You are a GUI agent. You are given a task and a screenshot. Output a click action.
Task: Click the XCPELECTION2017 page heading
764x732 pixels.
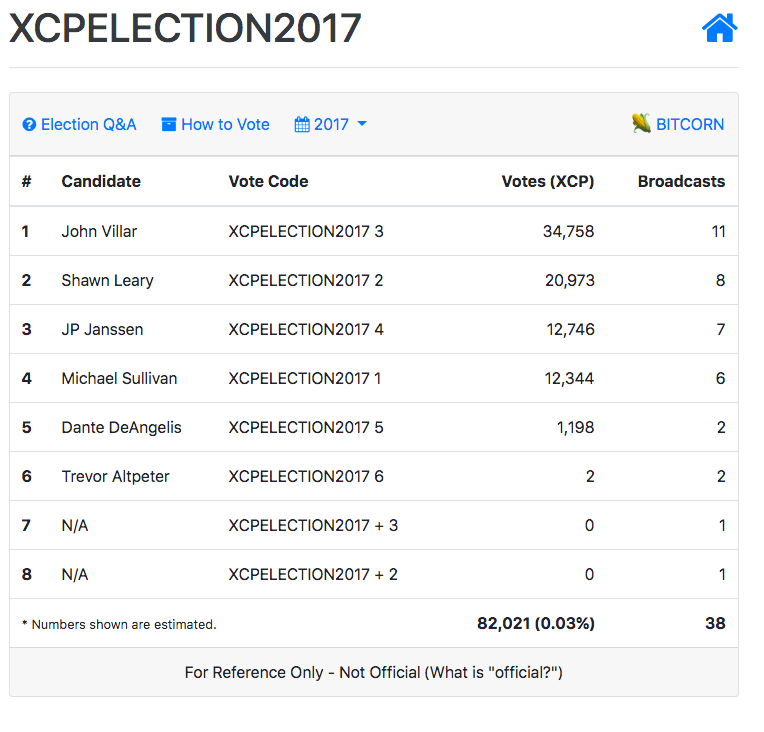(185, 28)
